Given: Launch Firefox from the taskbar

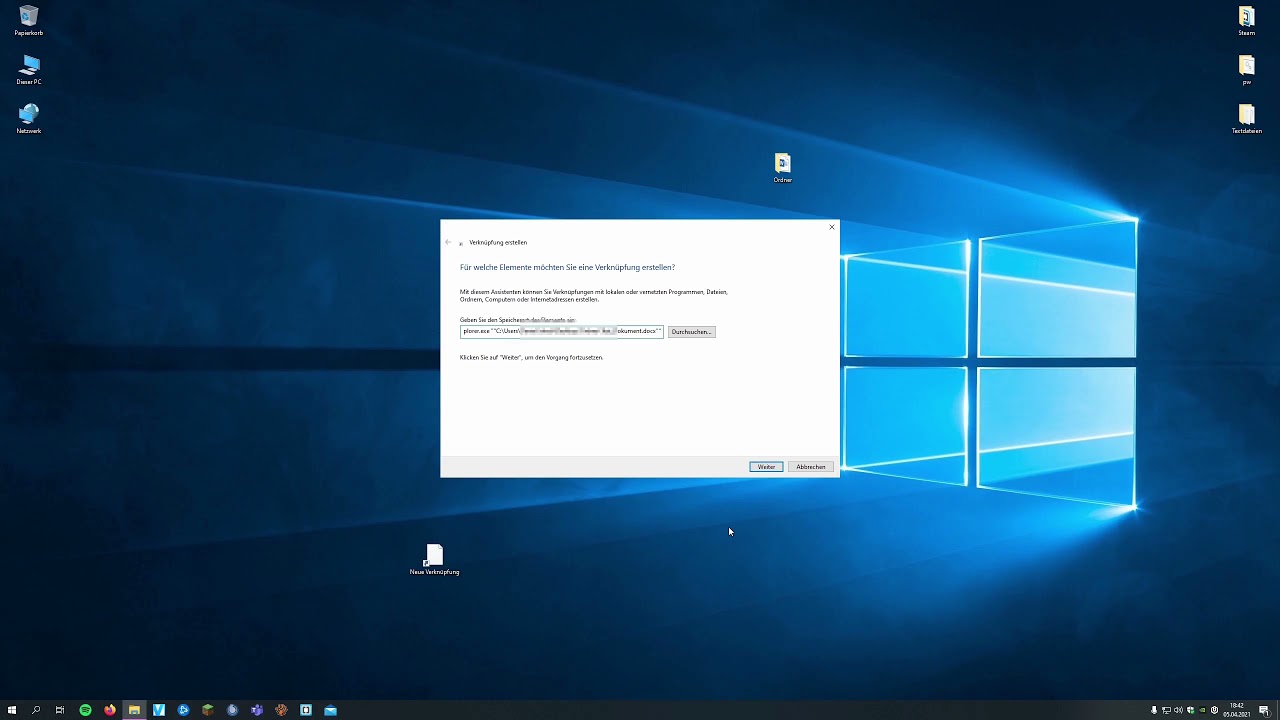Looking at the screenshot, I should click(110, 710).
